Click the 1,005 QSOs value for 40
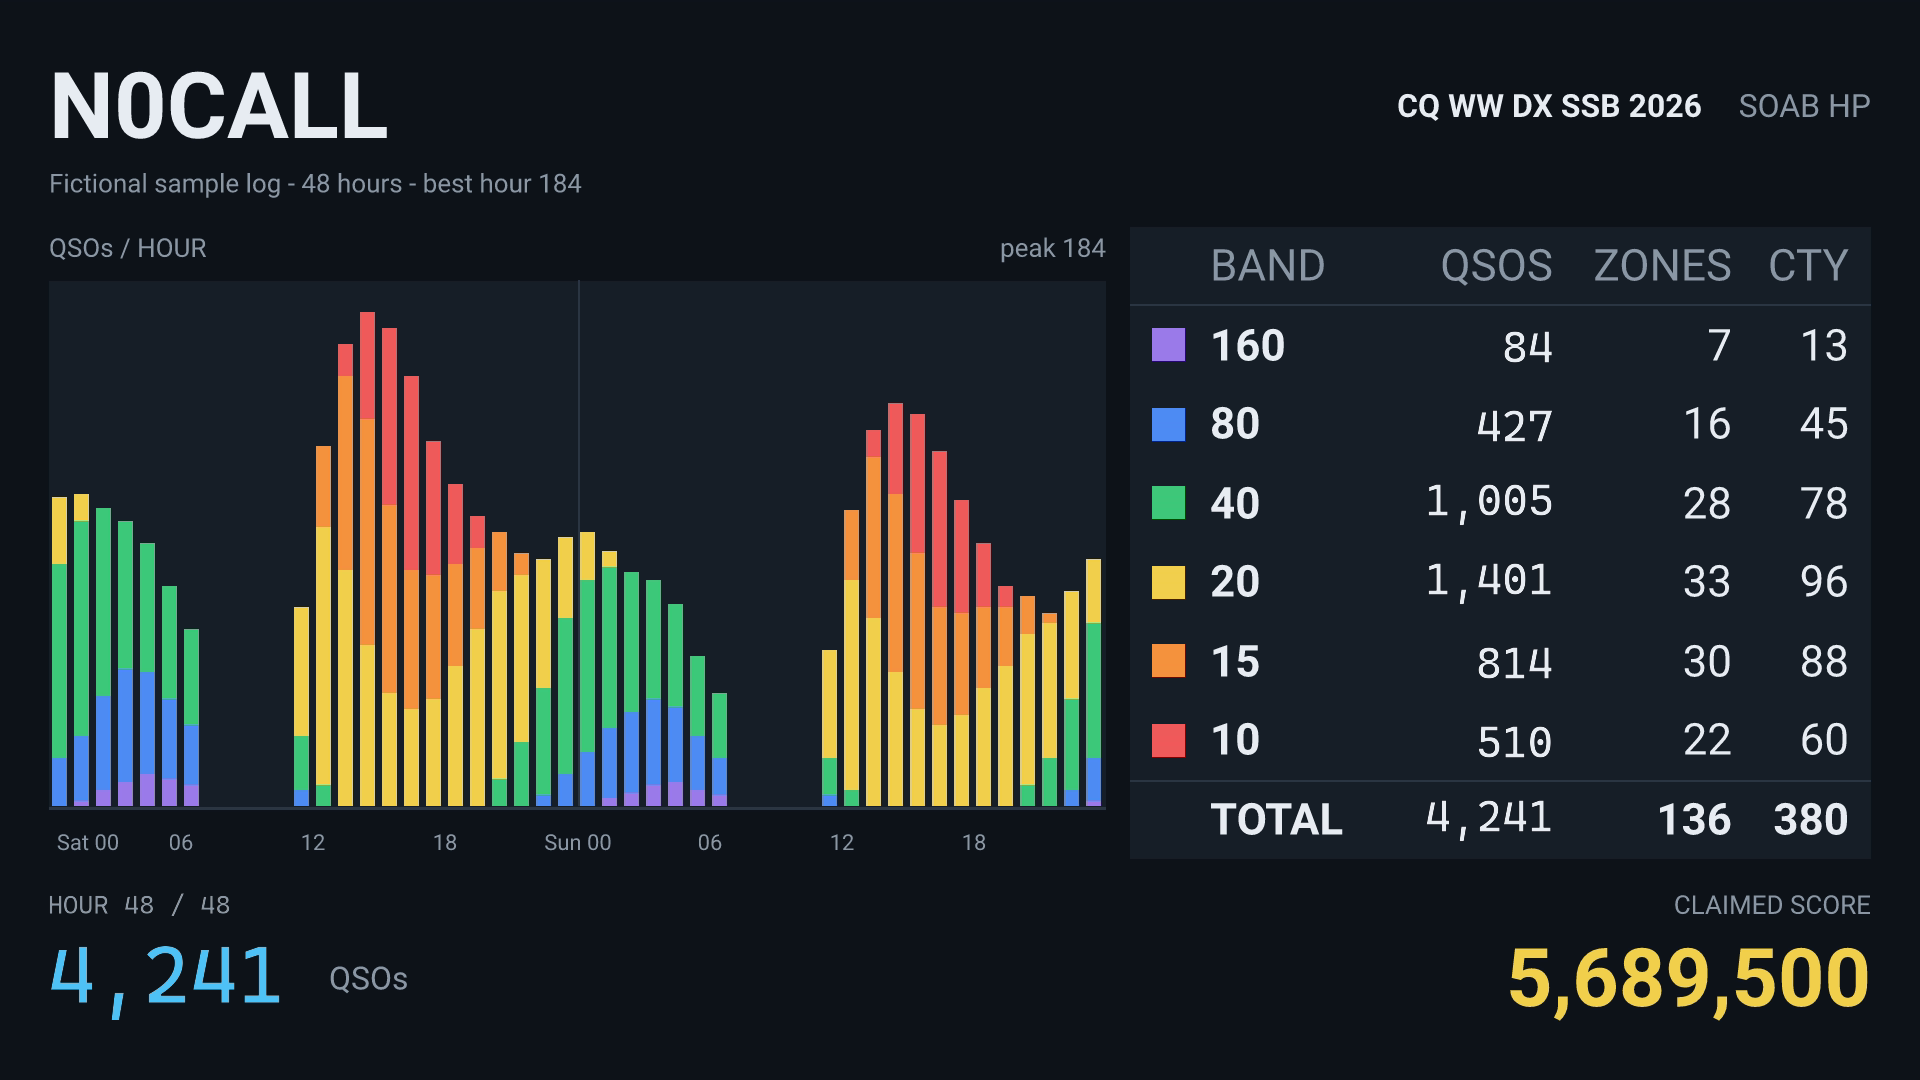 point(1489,503)
